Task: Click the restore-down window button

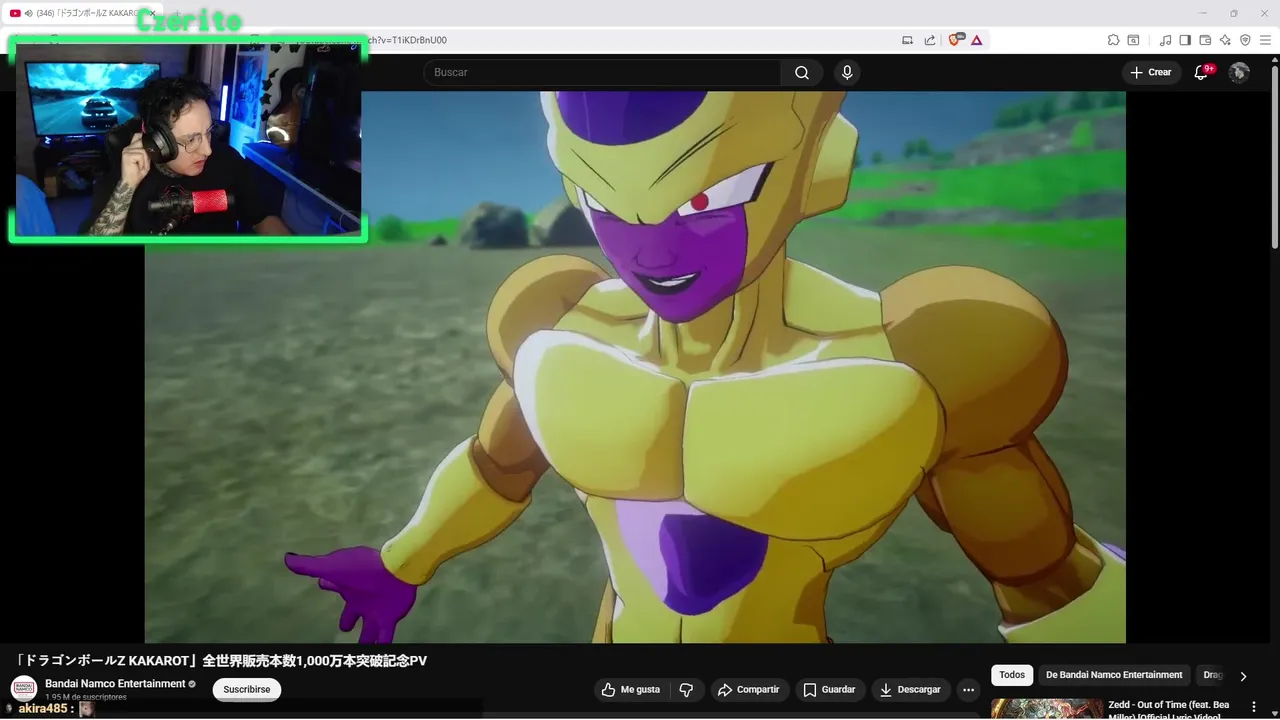Action: 1233,13
